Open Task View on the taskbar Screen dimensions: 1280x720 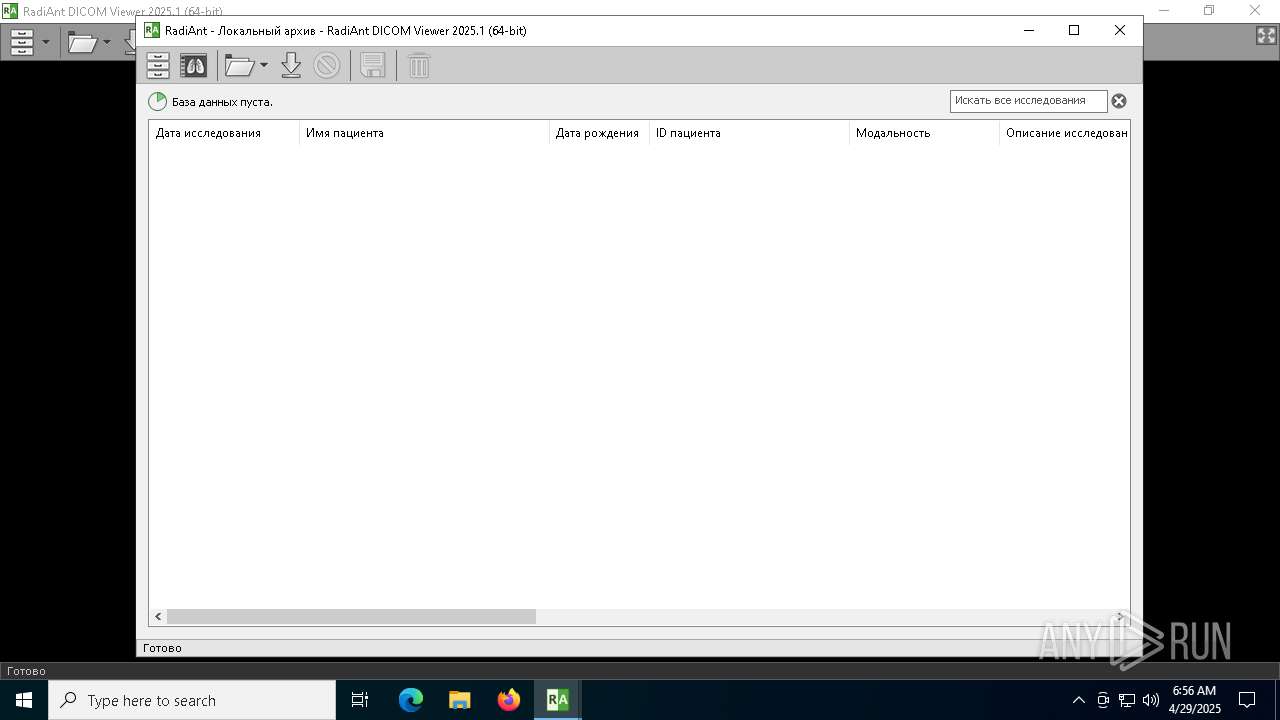[x=360, y=700]
